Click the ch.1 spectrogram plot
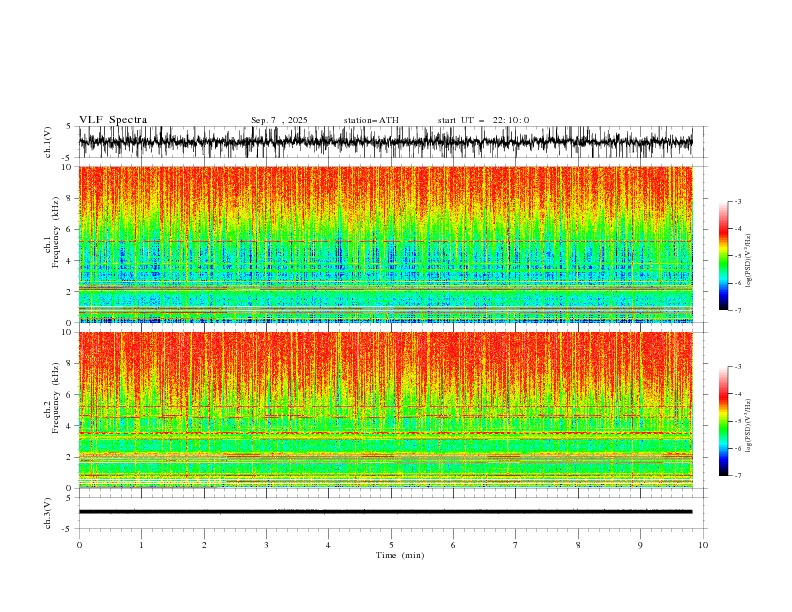 click(x=386, y=244)
